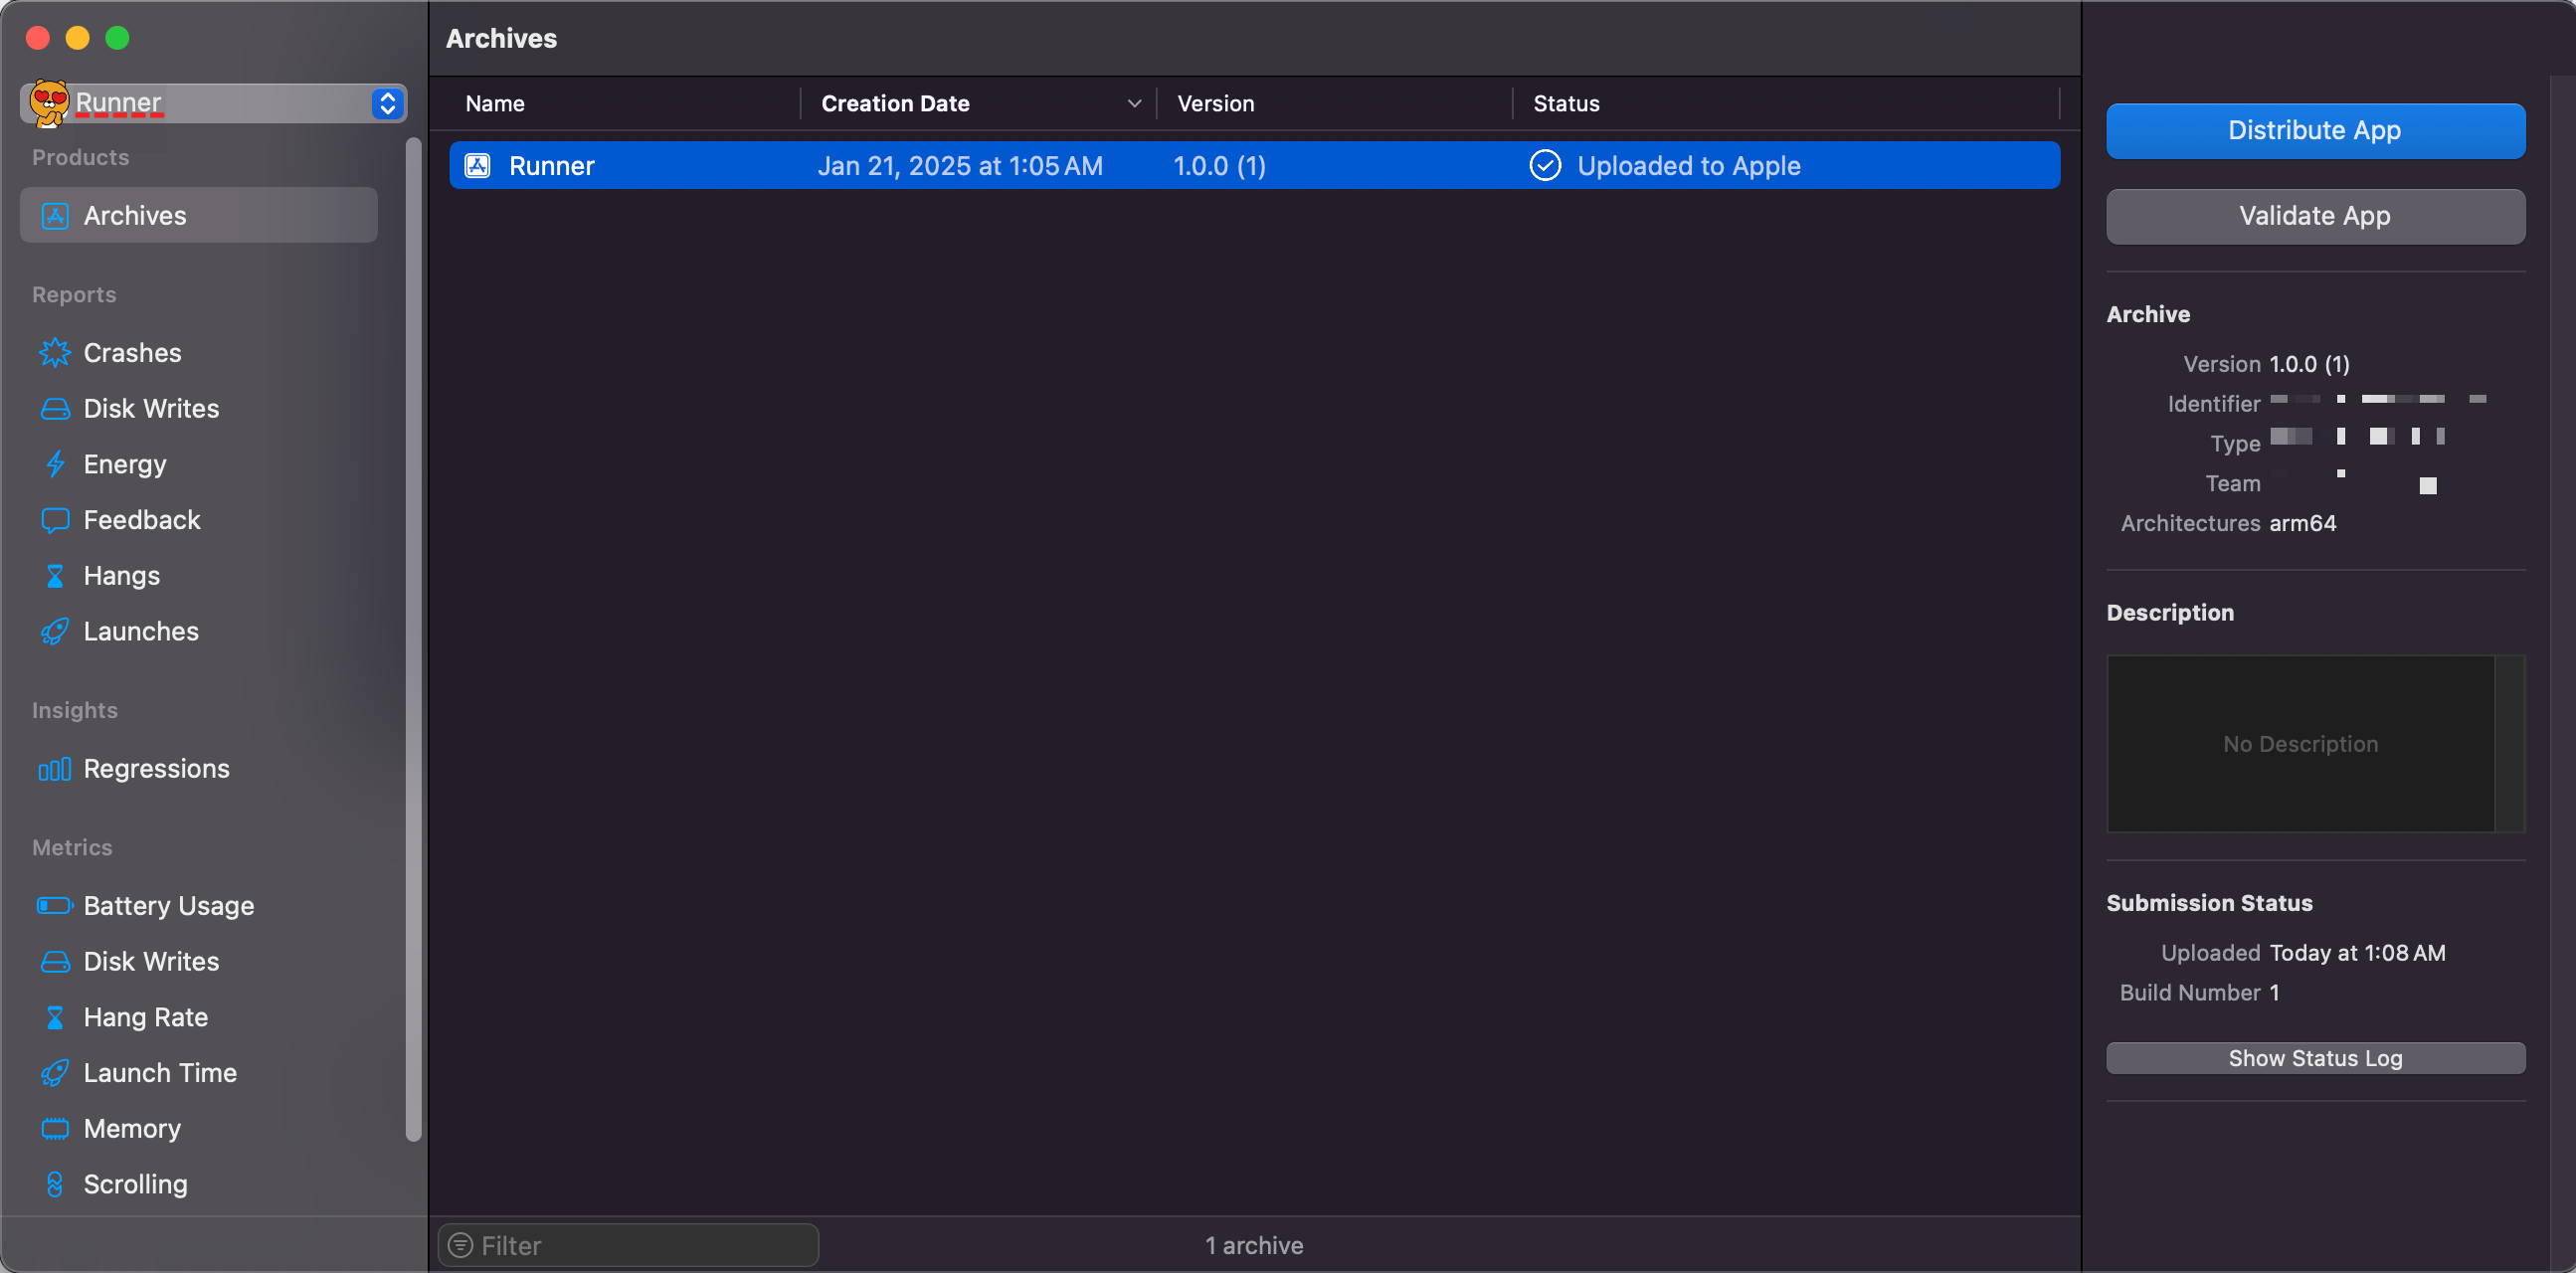This screenshot has height=1273, width=2576.
Task: Open Battery Usage metrics
Action: pos(169,906)
